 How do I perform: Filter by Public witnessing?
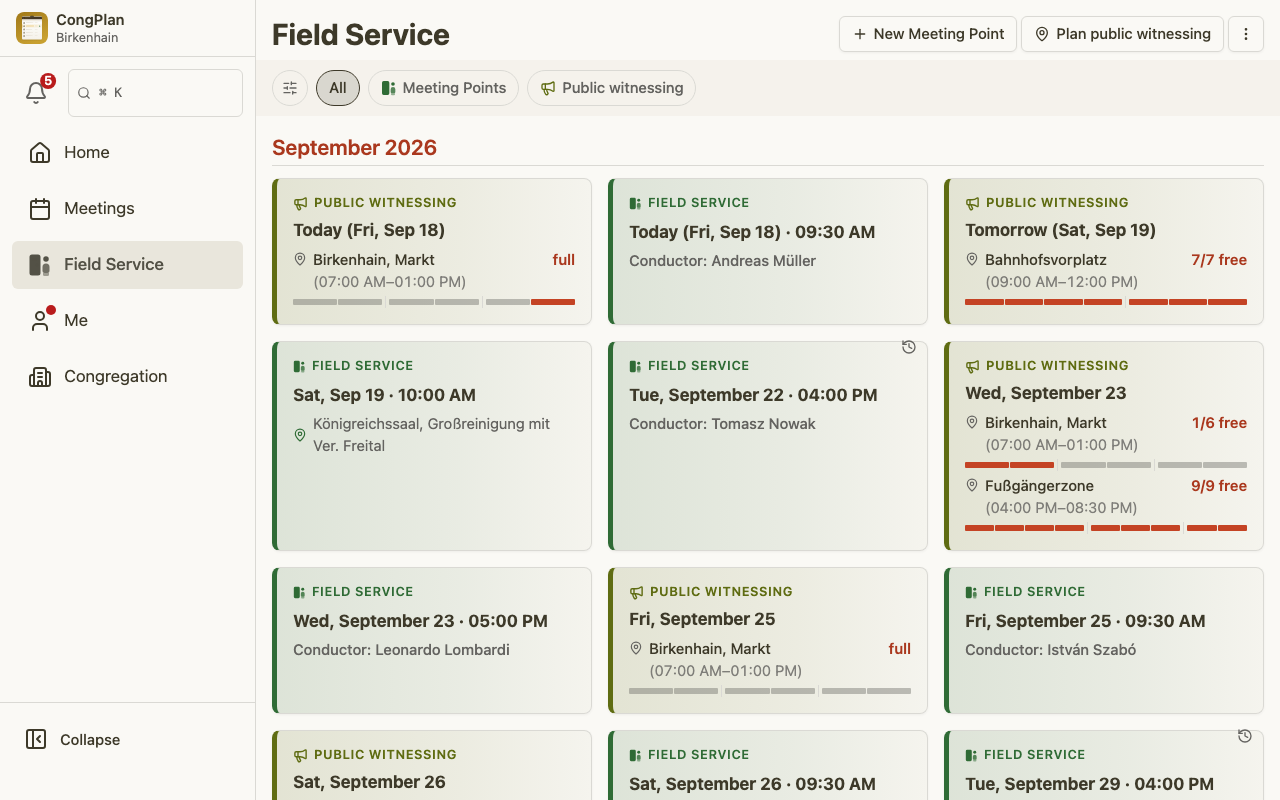[611, 88]
